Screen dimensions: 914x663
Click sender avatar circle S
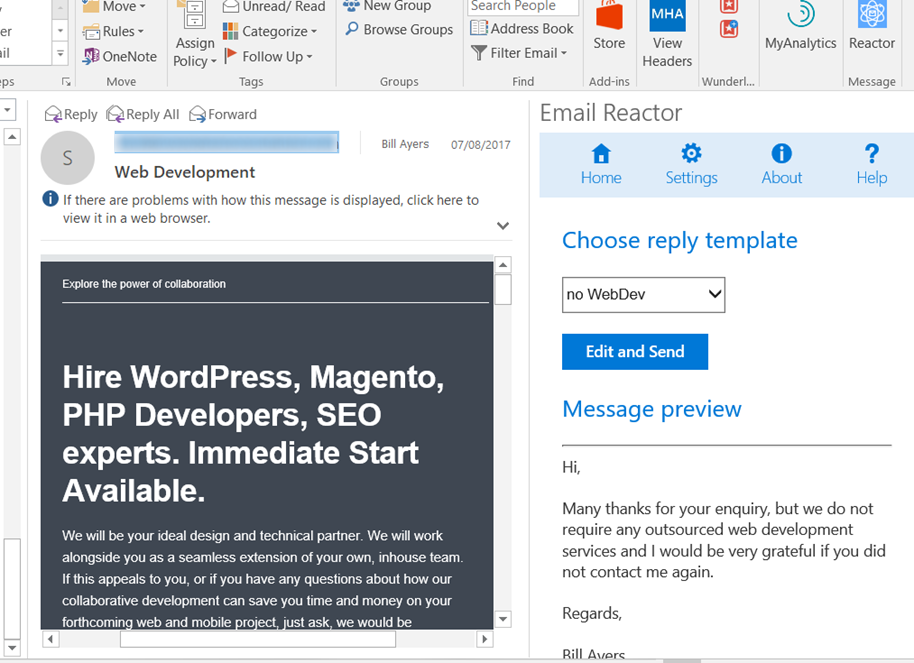click(x=68, y=158)
